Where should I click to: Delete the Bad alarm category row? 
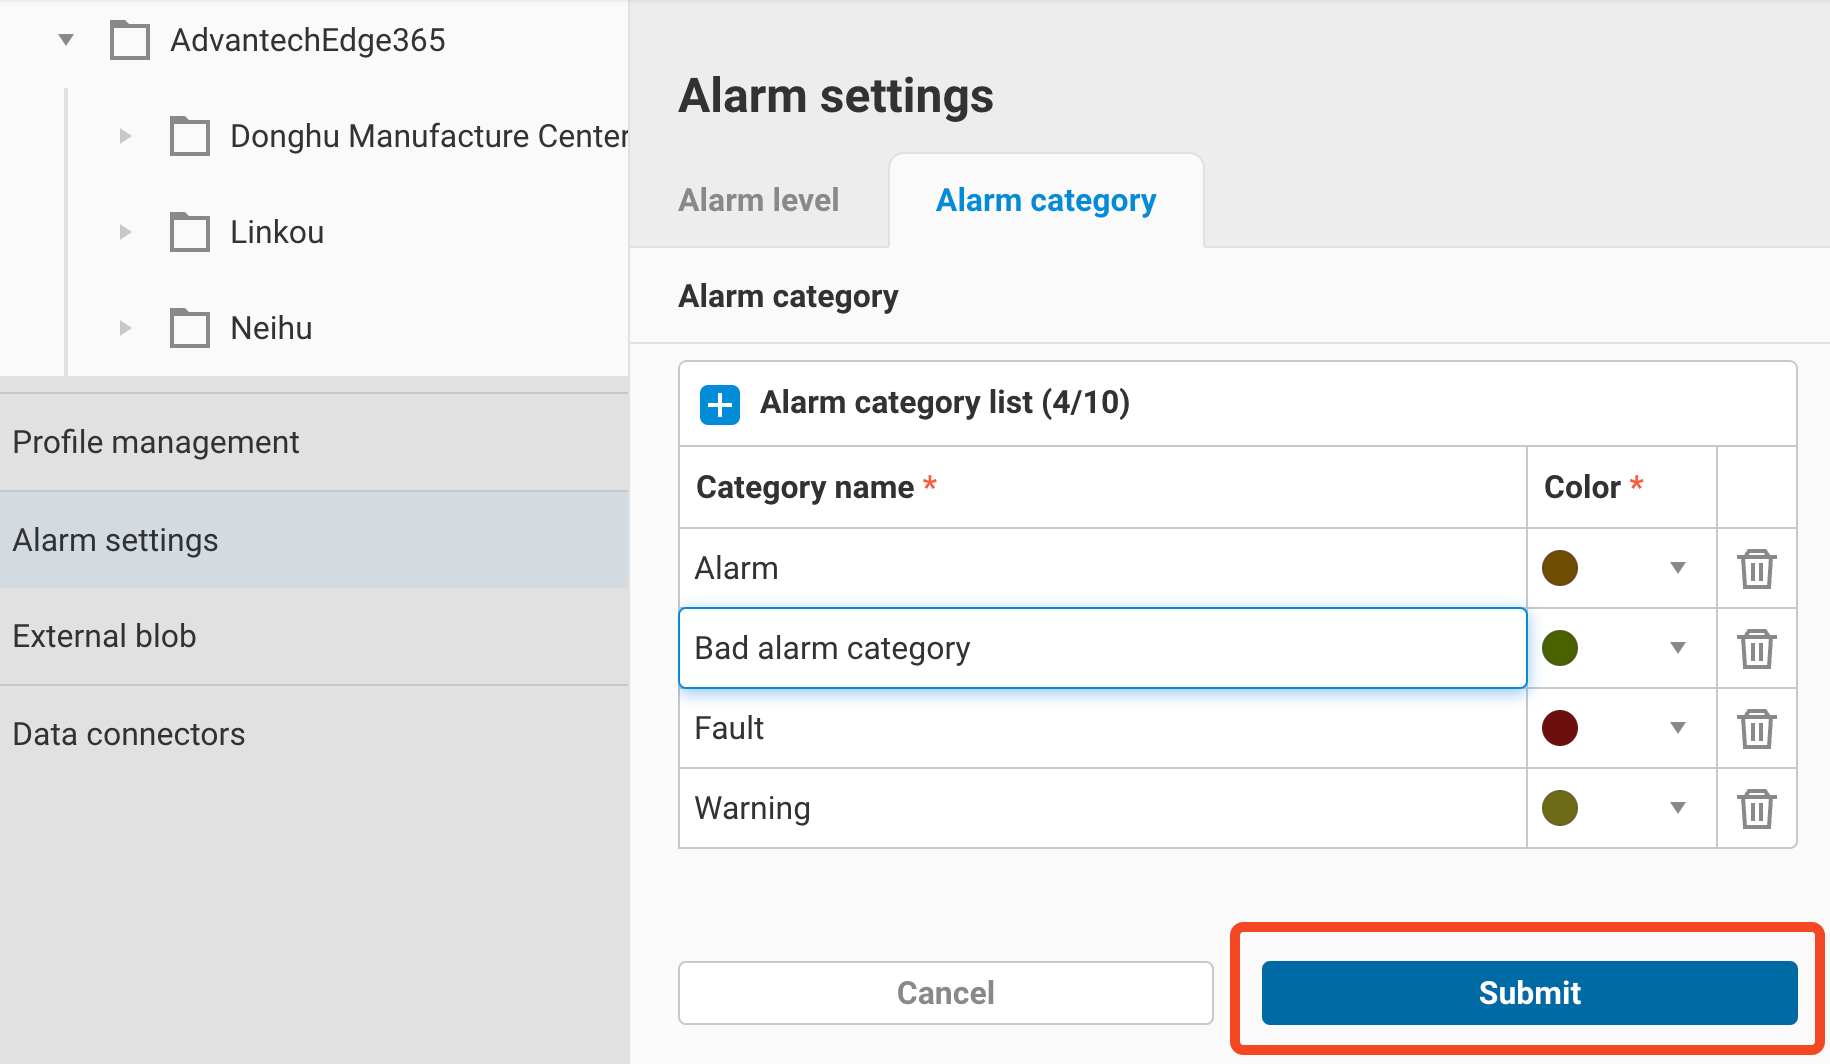[1757, 648]
